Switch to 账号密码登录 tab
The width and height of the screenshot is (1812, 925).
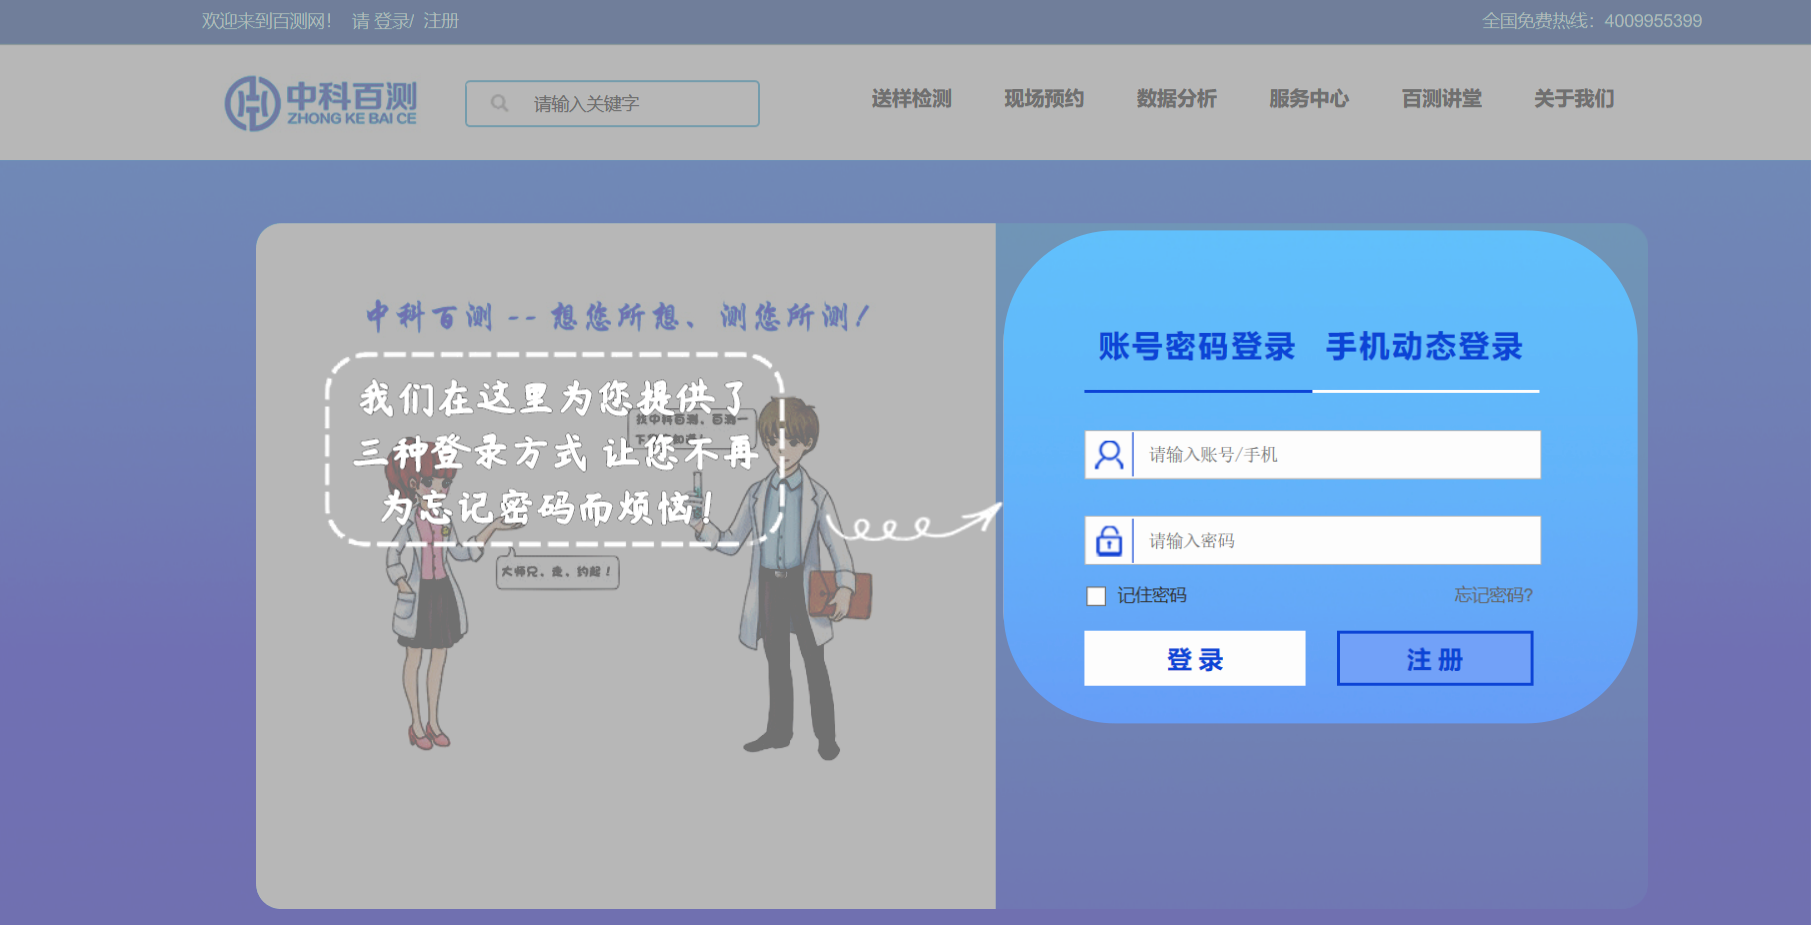1196,347
